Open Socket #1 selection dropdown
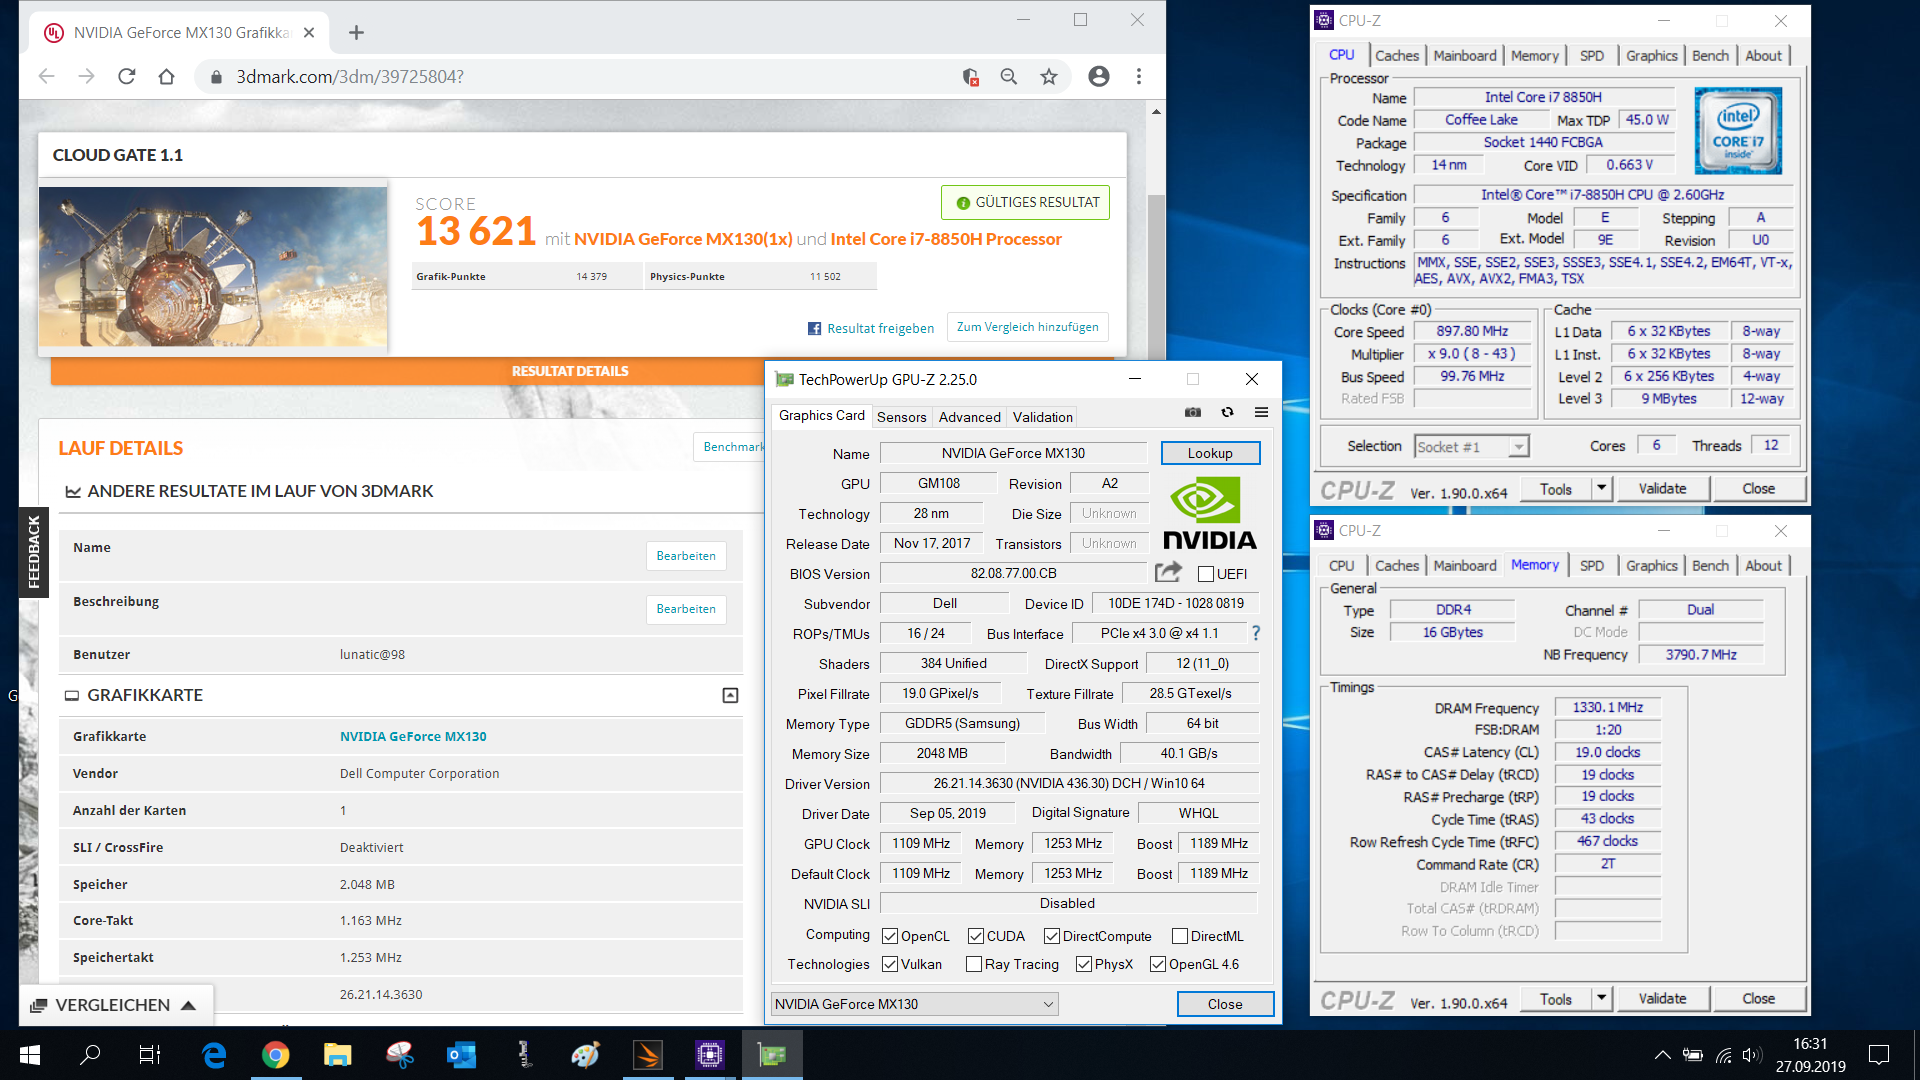The width and height of the screenshot is (1920, 1080). pyautogui.click(x=1472, y=447)
